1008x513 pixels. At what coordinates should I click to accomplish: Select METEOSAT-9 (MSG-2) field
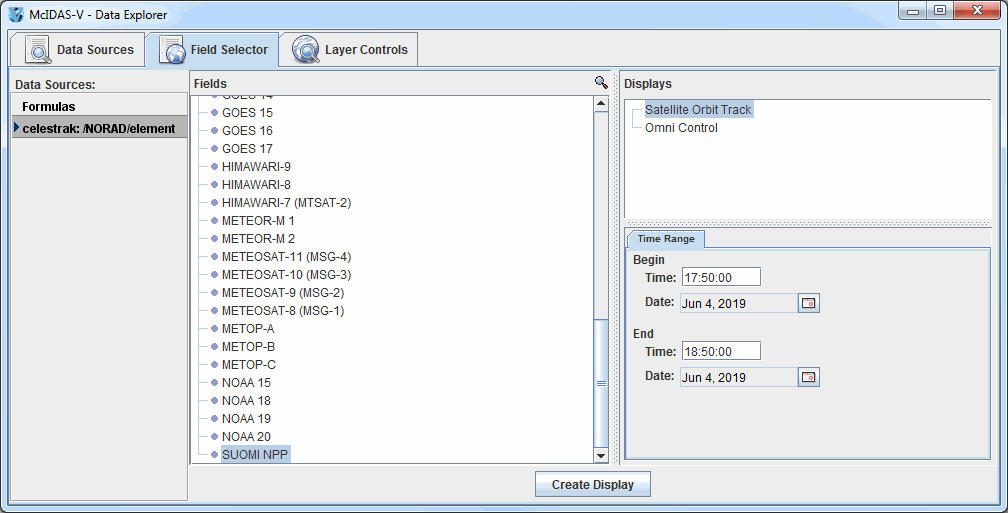(283, 292)
